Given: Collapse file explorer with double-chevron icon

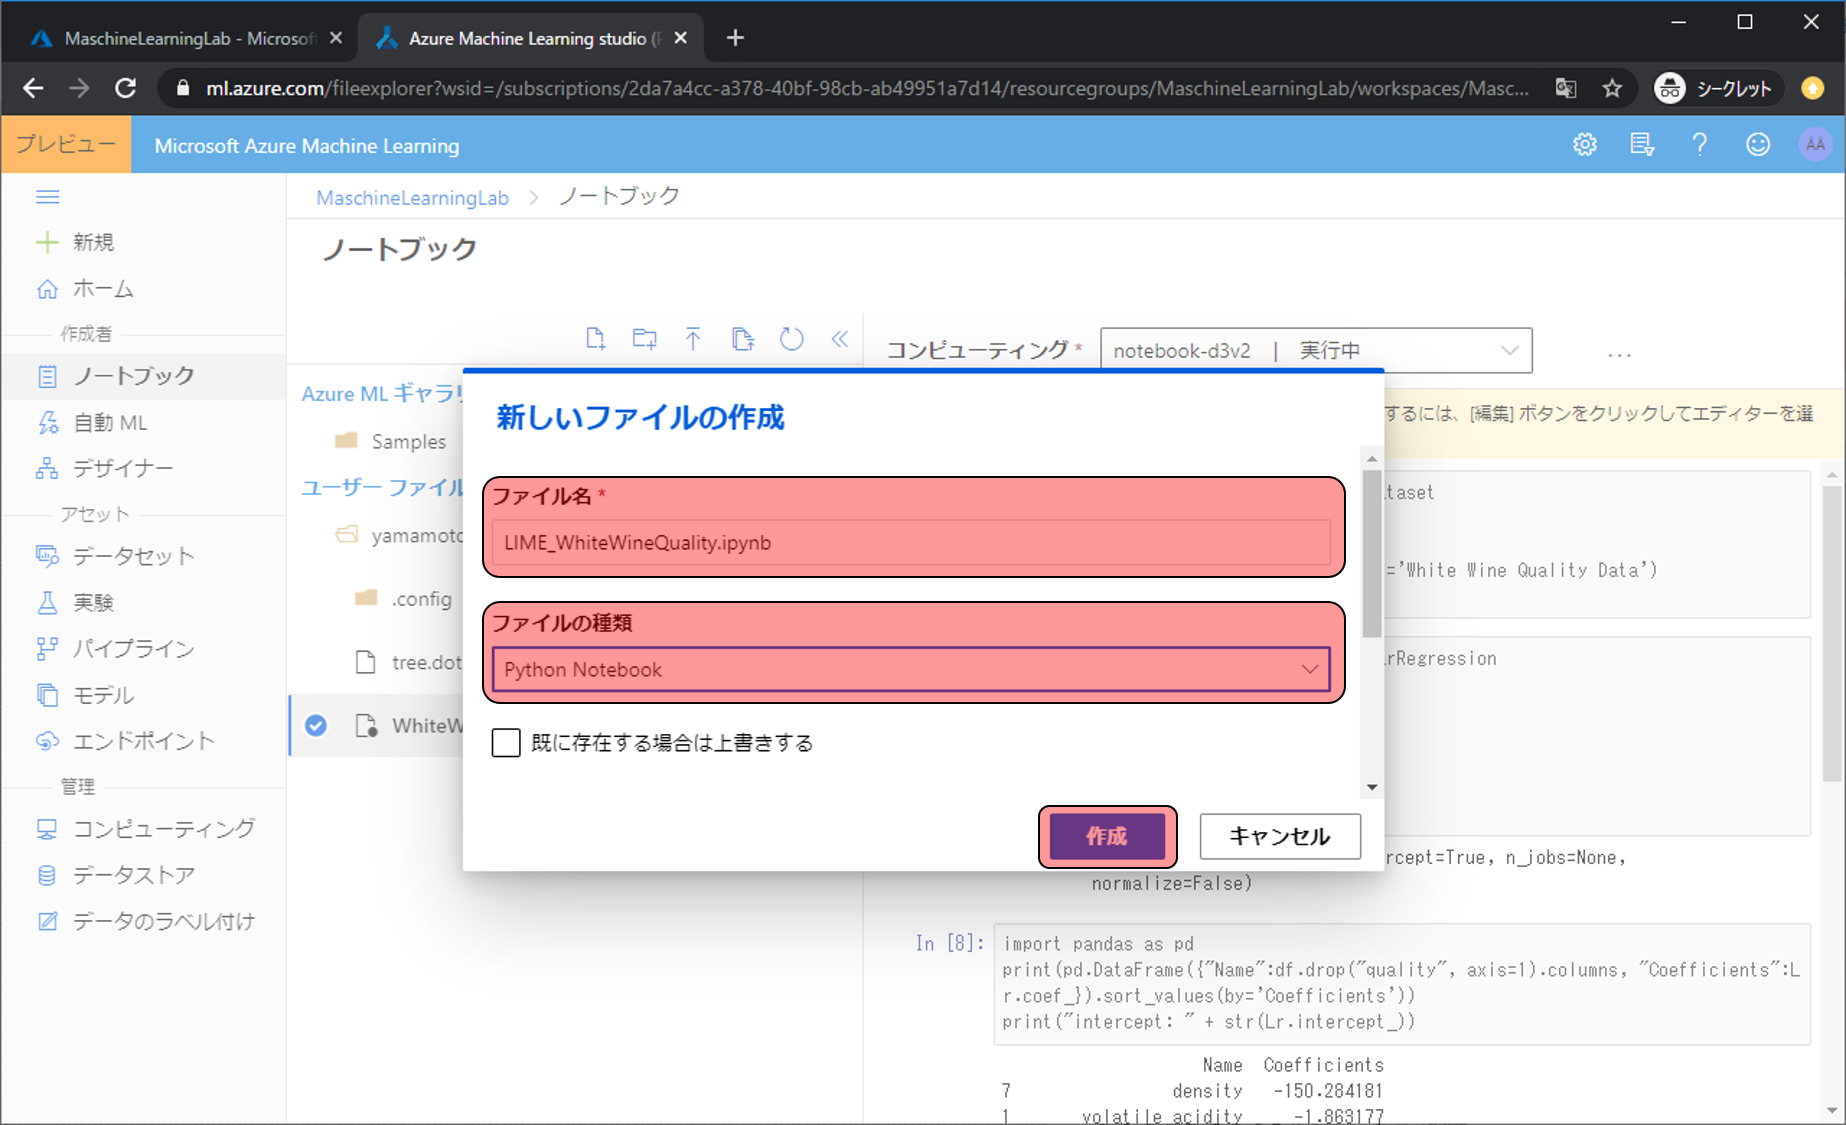Looking at the screenshot, I should click(x=840, y=339).
